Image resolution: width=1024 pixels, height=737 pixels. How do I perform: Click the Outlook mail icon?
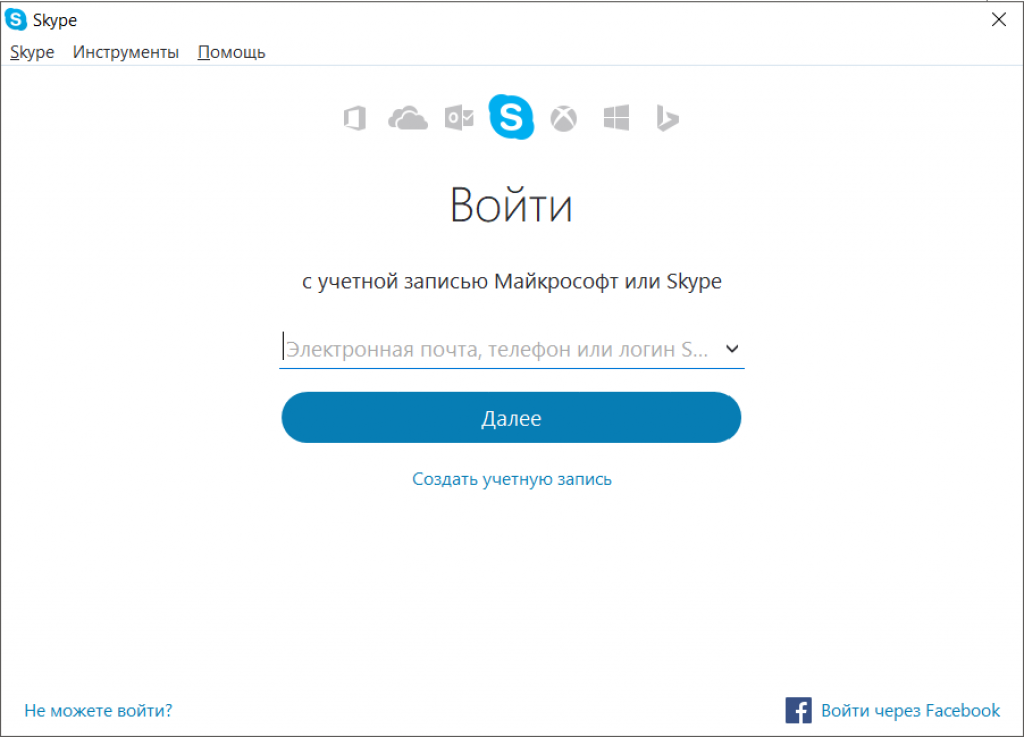coord(459,118)
